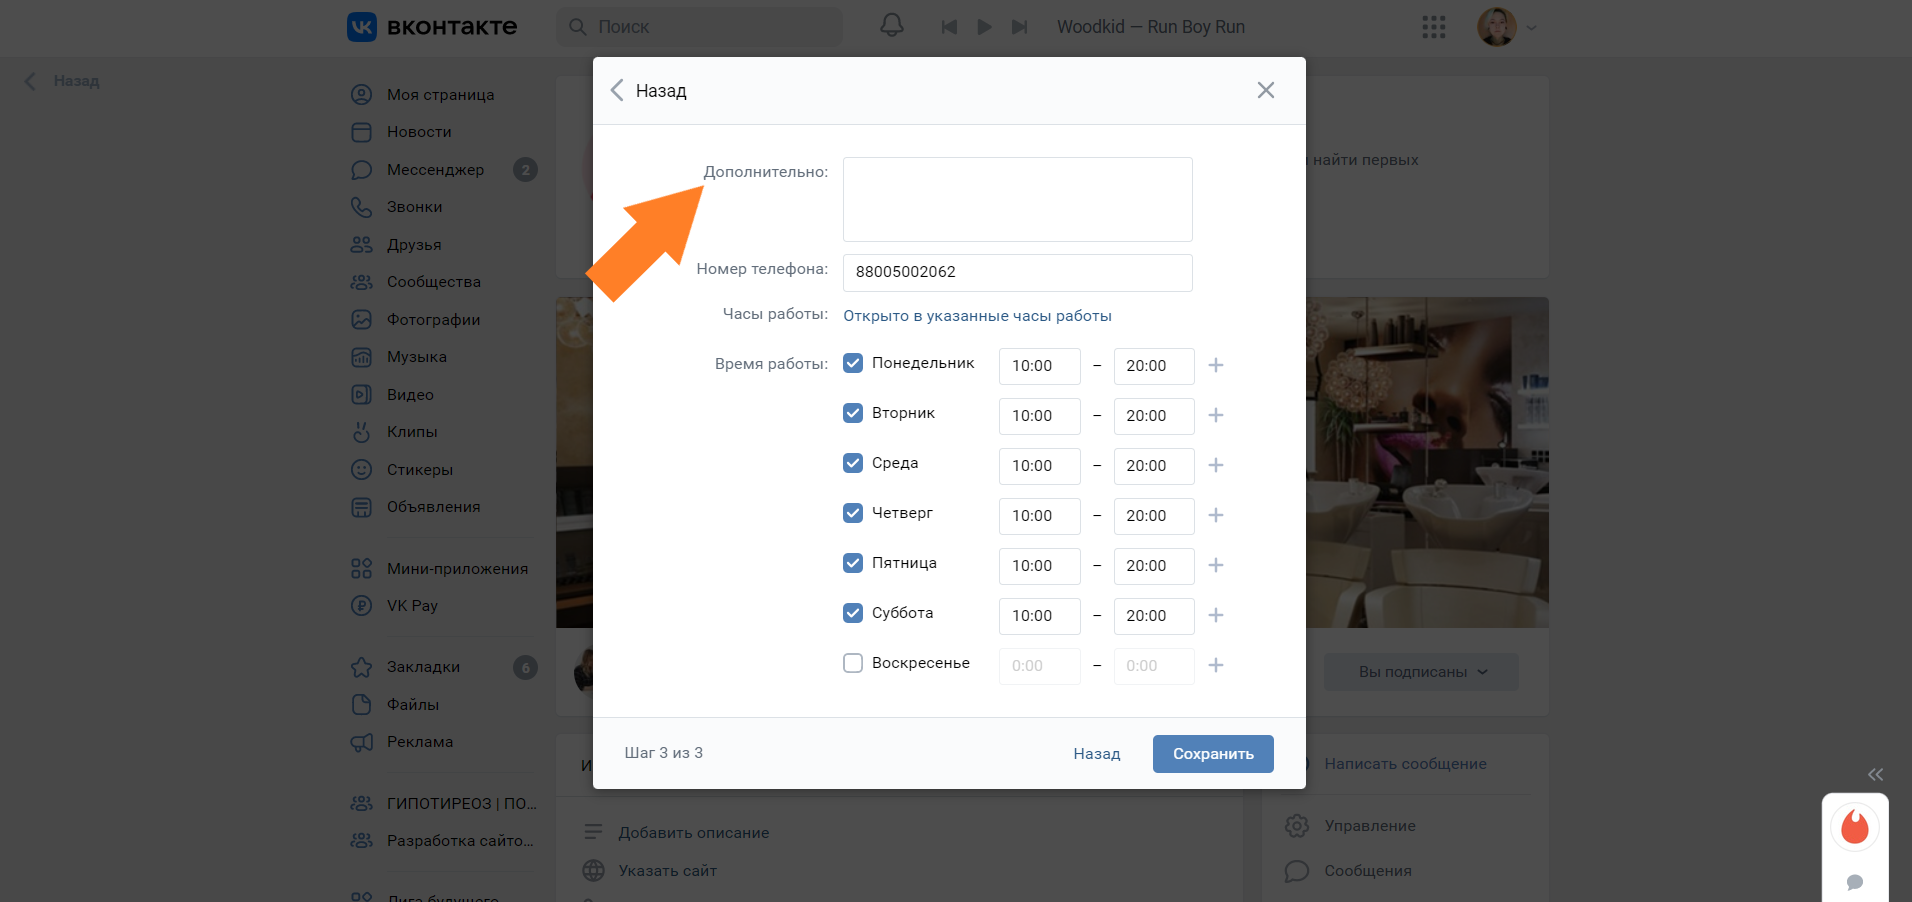Screen dimensions: 1912x902
Task: Open the Вы подписаны dropdown
Action: tap(1421, 672)
